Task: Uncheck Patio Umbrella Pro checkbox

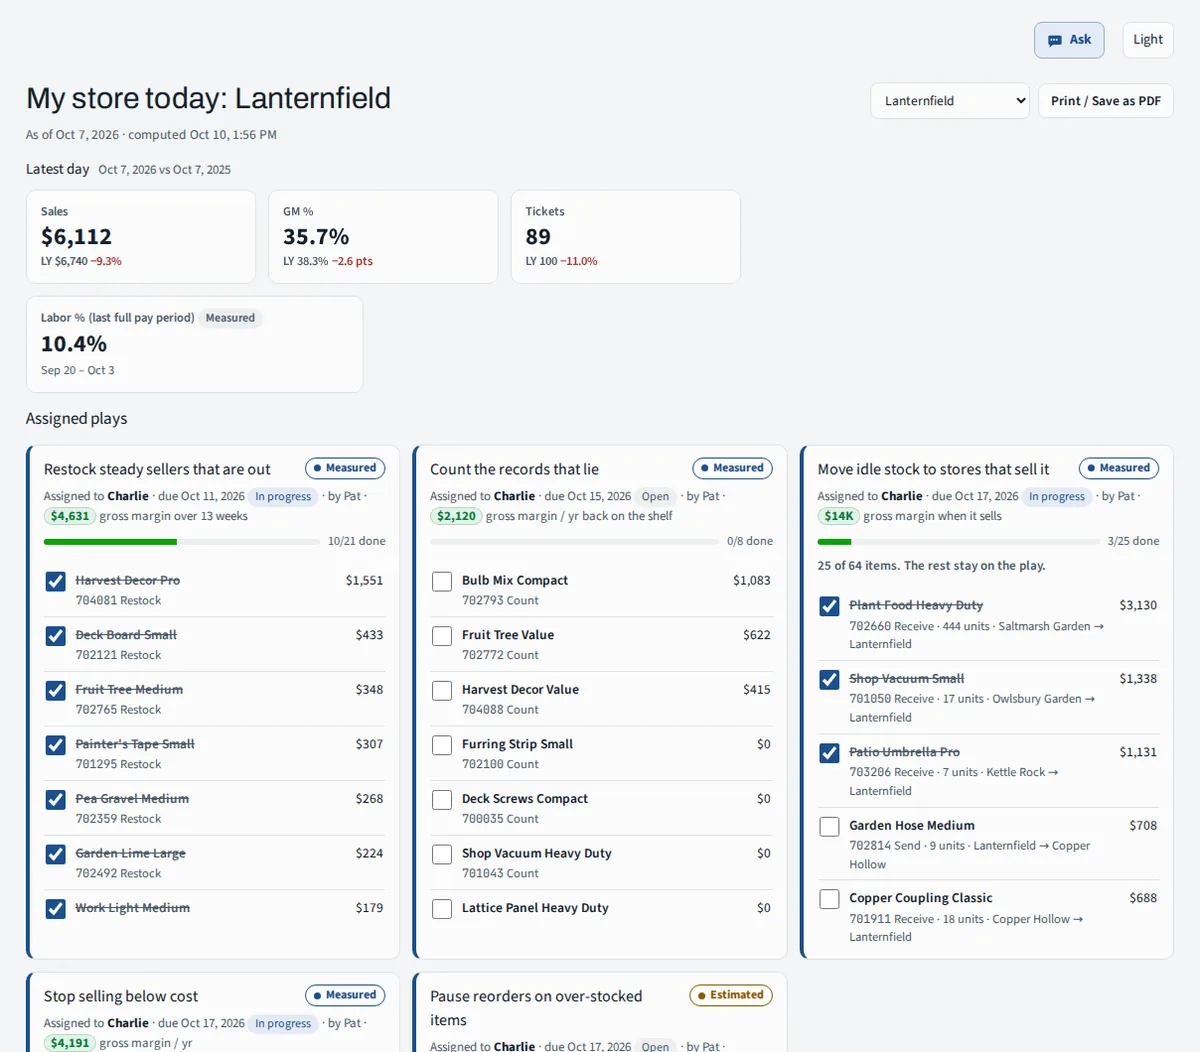Action: click(x=829, y=753)
